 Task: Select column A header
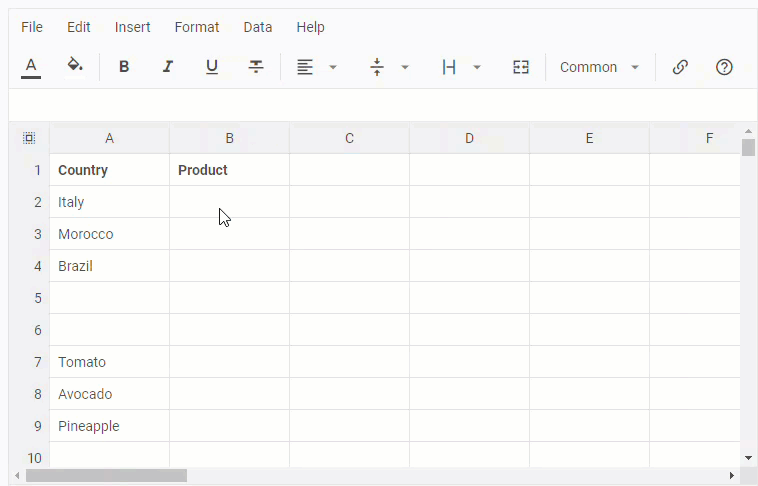[x=110, y=138]
